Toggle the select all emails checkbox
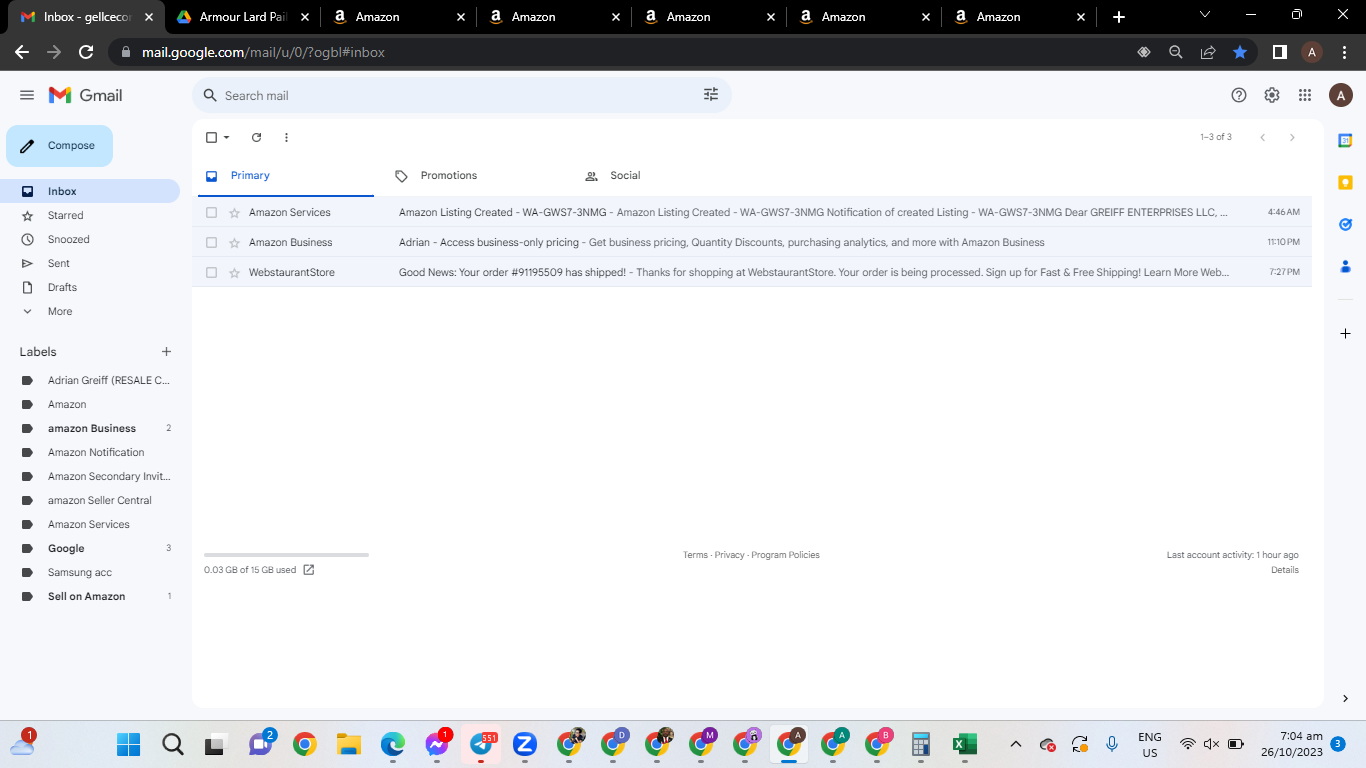This screenshot has height=768, width=1366. pos(211,137)
